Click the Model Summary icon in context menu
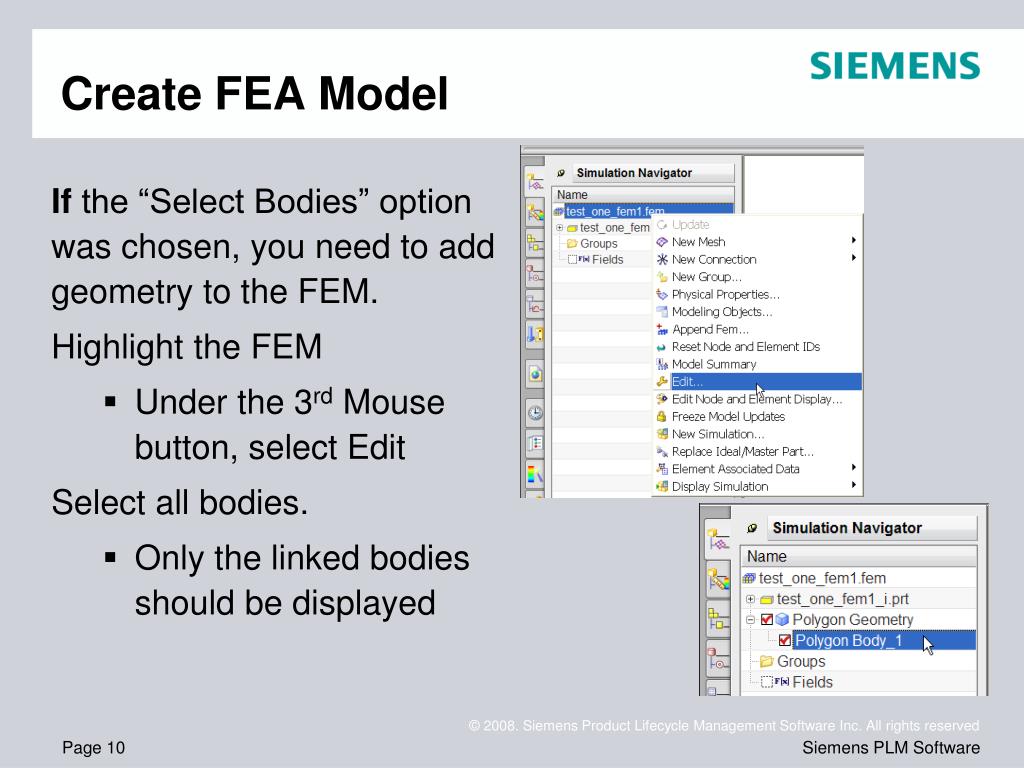Screen dimensions: 1024x768 [662, 364]
